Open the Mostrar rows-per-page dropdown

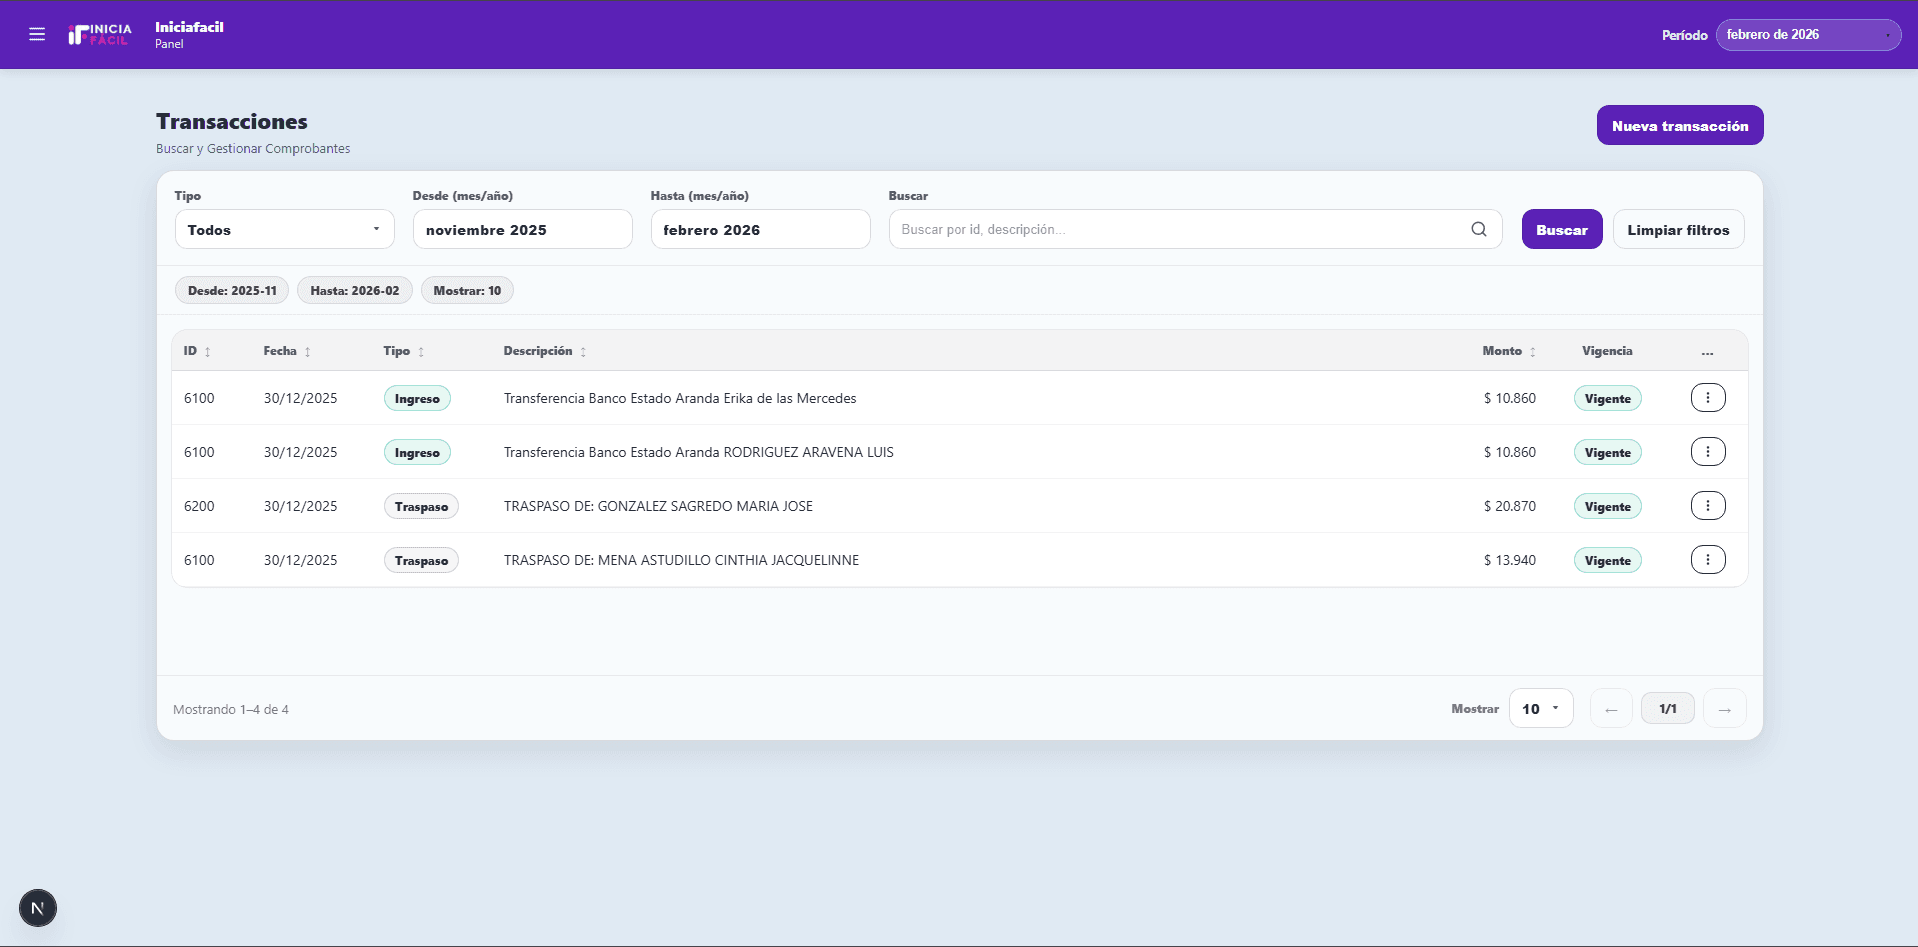(1540, 709)
